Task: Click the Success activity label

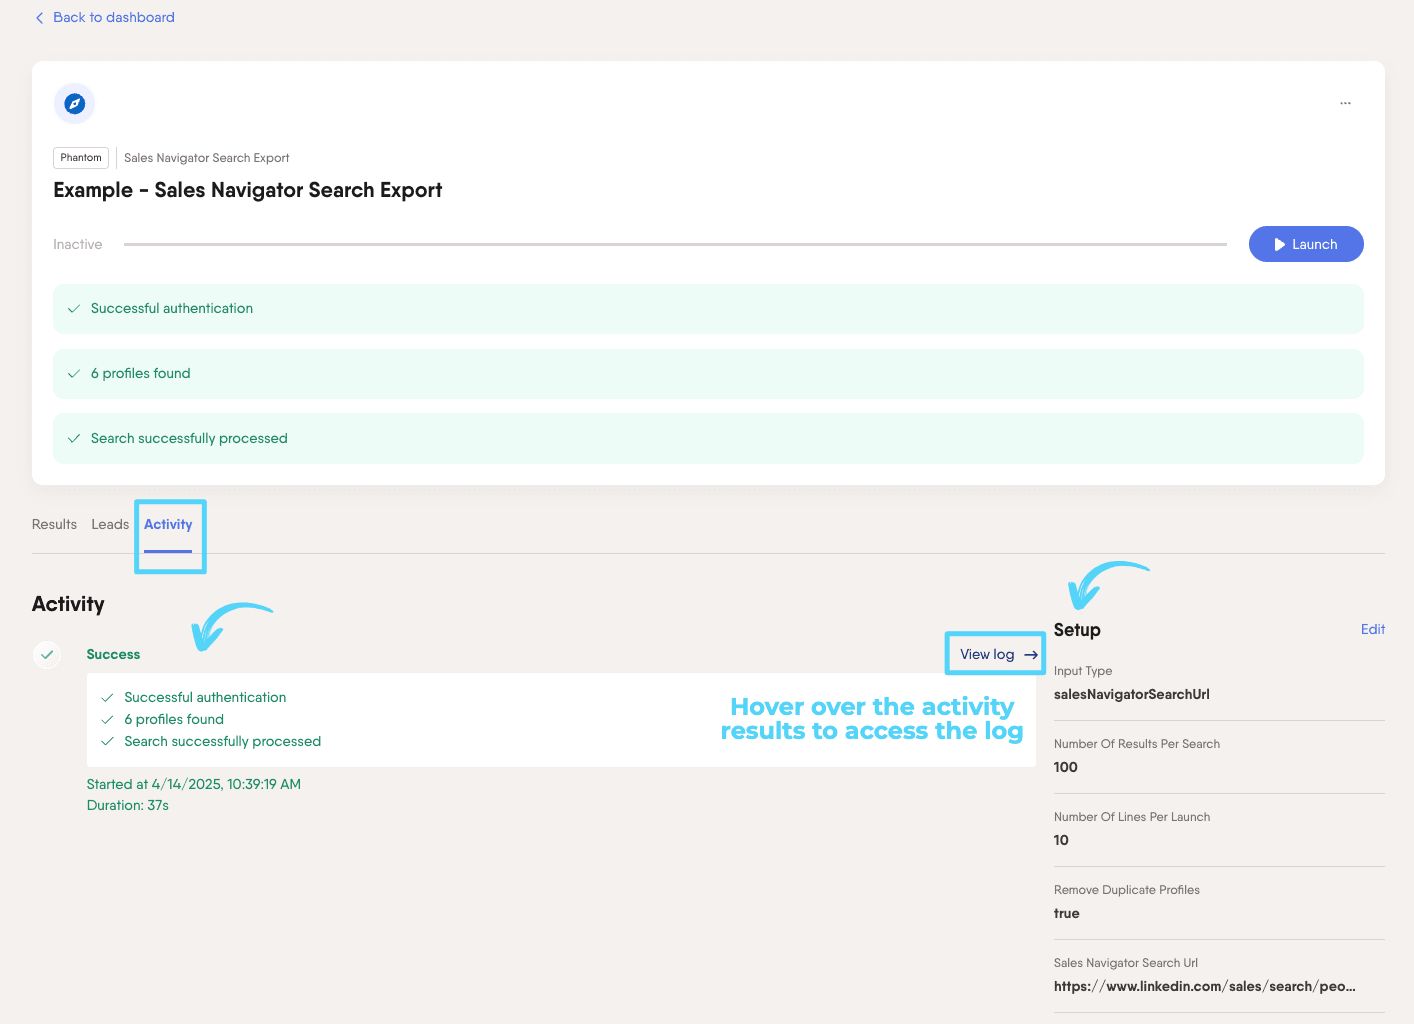Action: click(113, 654)
